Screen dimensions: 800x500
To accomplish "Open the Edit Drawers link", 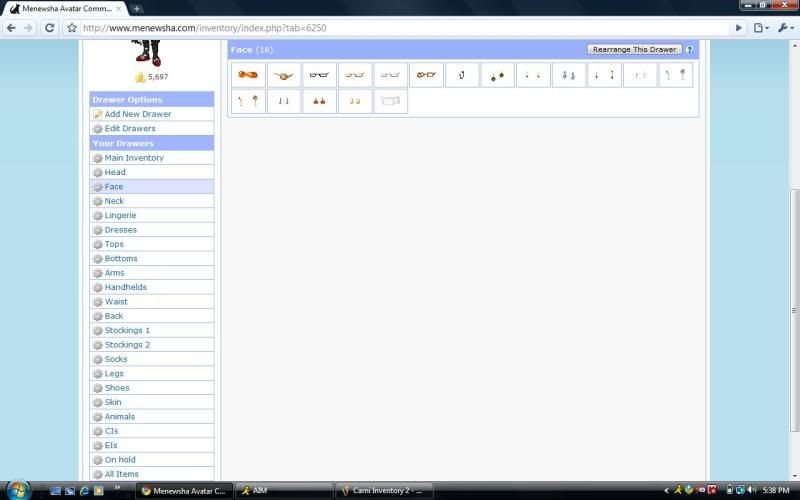I will tap(130, 129).
